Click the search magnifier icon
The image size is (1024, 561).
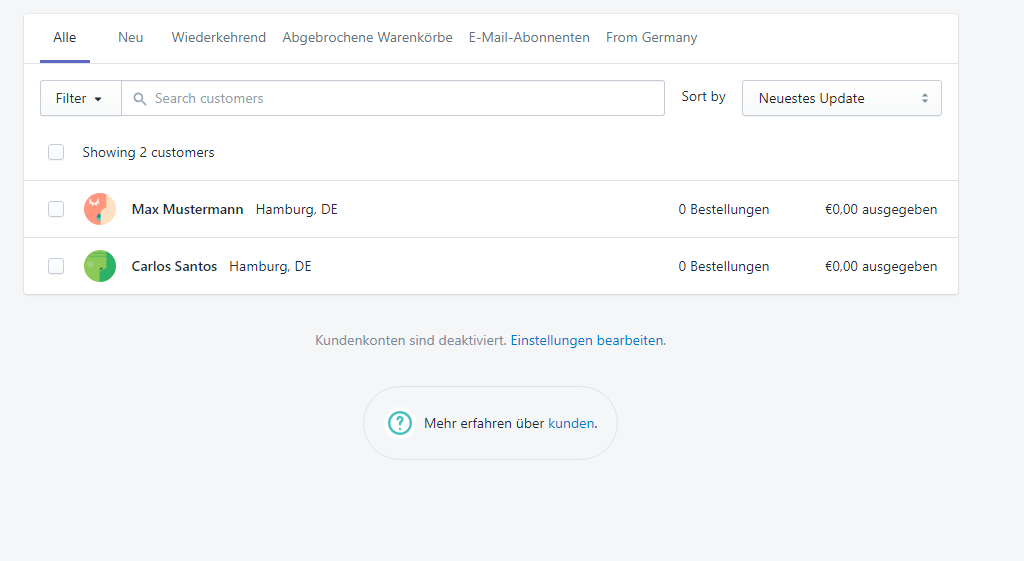pos(140,99)
